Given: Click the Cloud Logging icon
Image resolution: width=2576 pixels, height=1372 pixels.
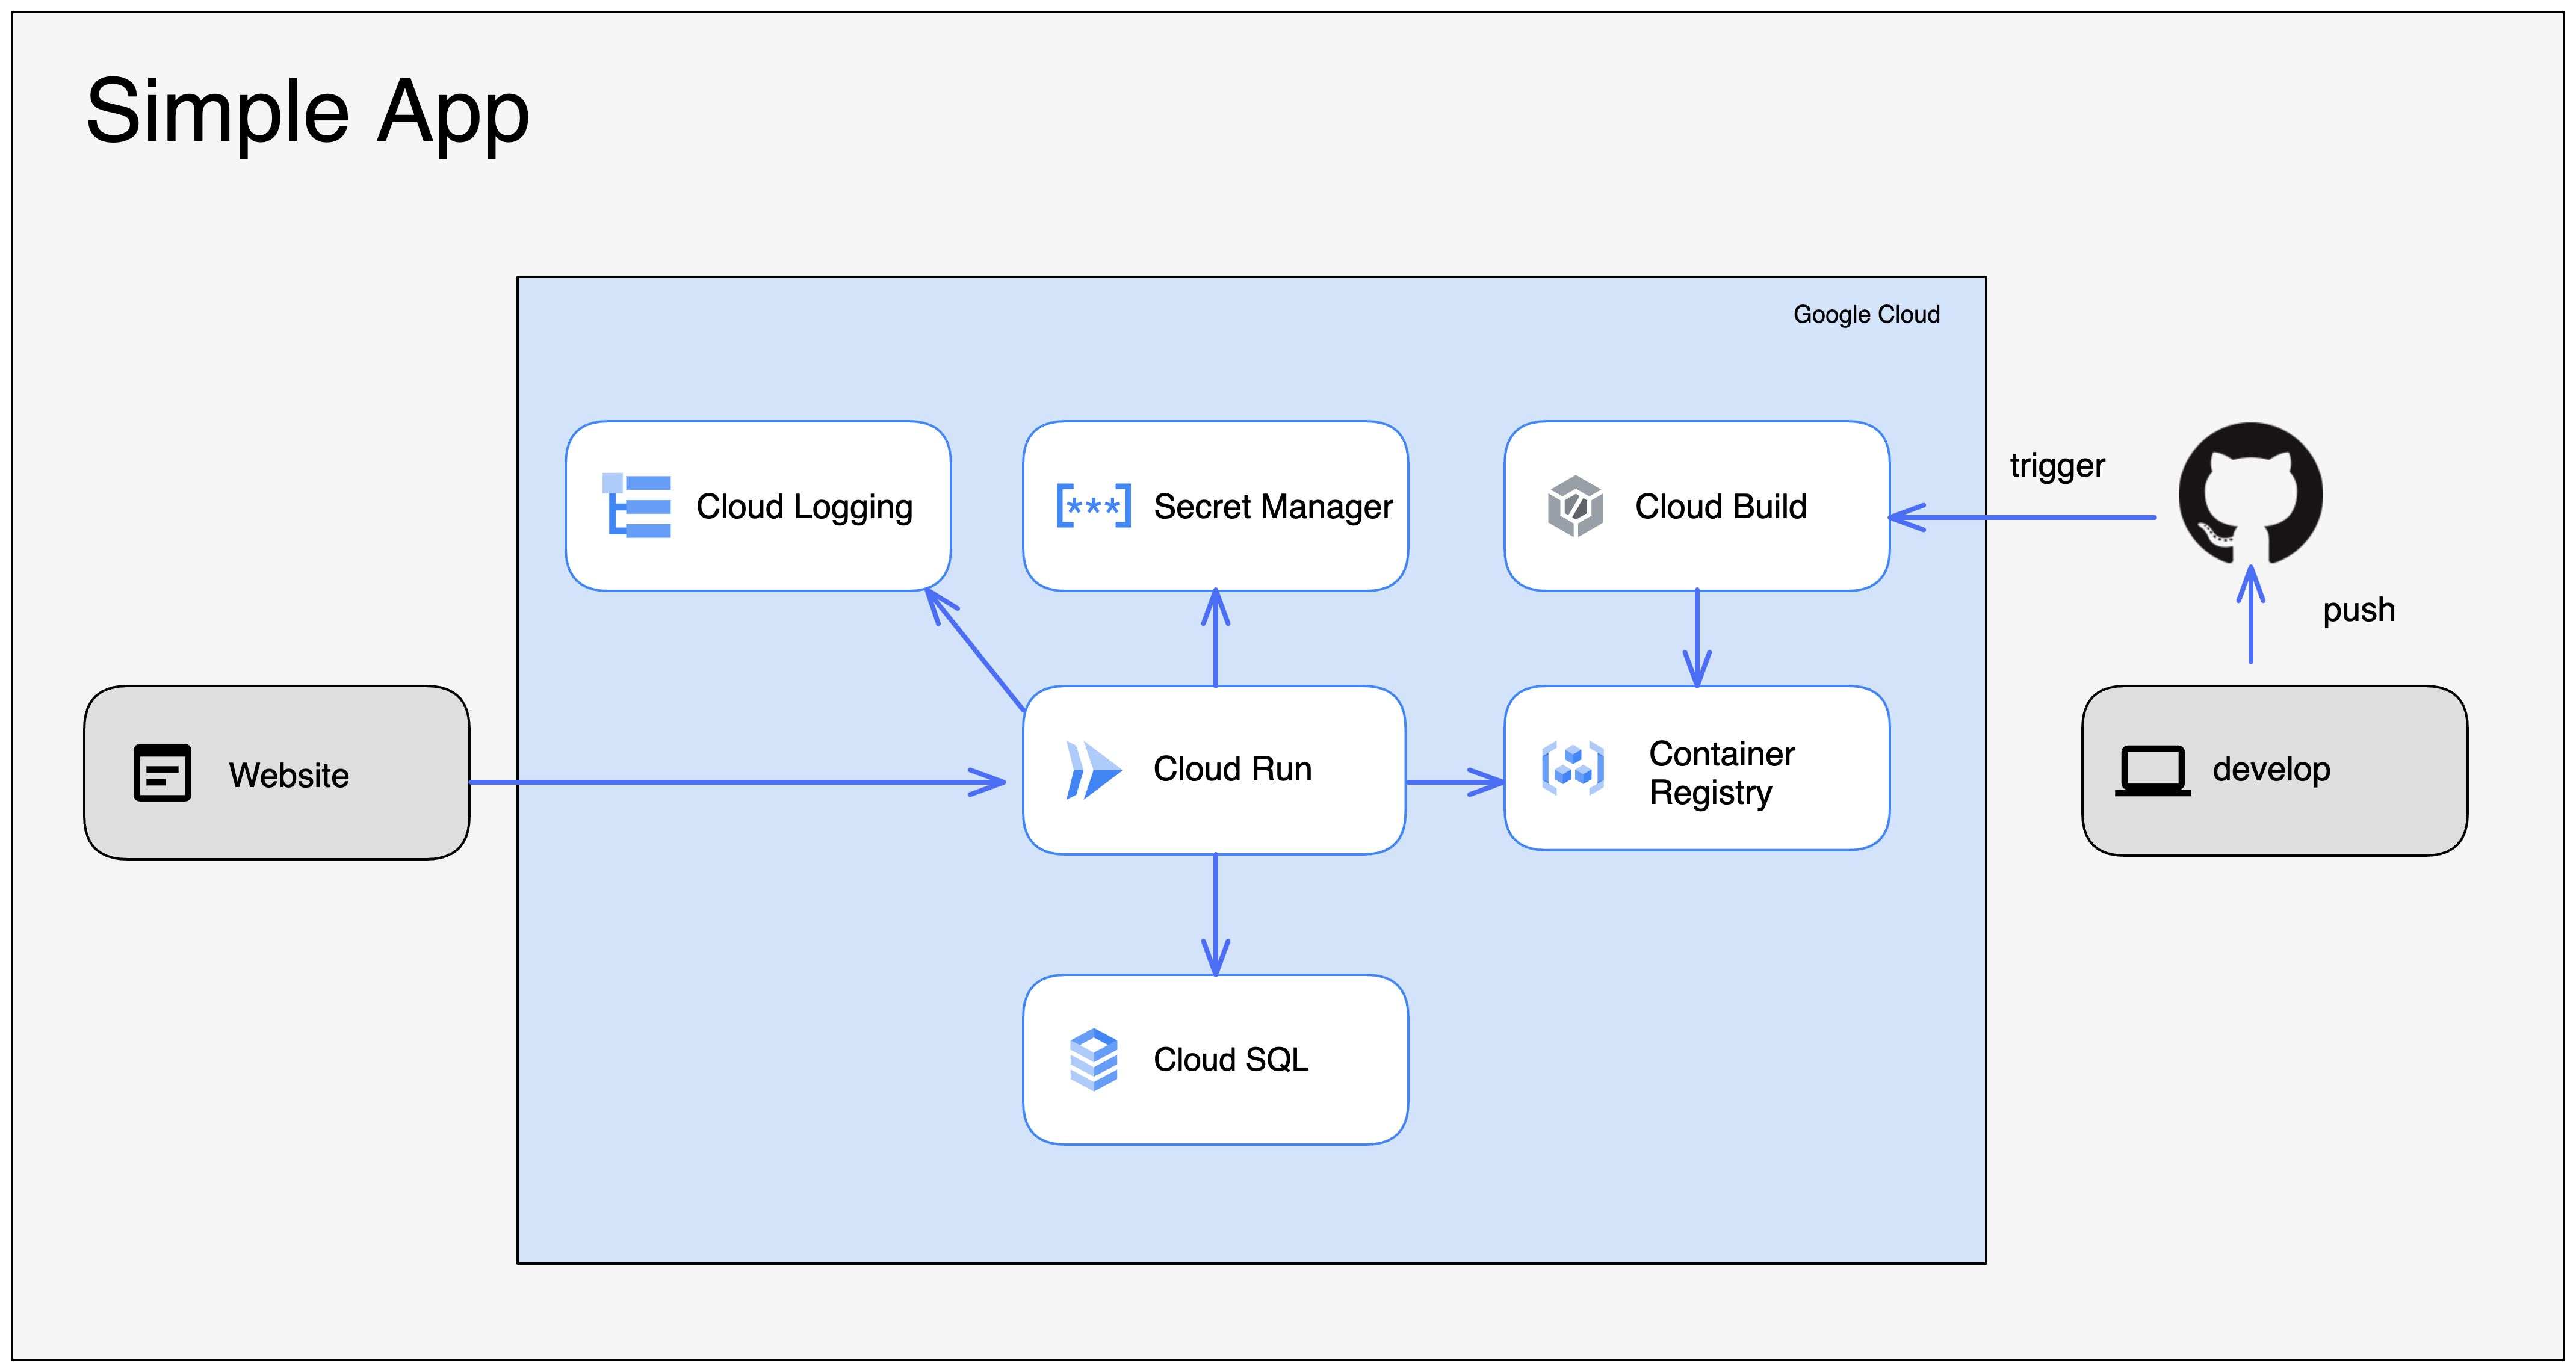Looking at the screenshot, I should (x=637, y=506).
